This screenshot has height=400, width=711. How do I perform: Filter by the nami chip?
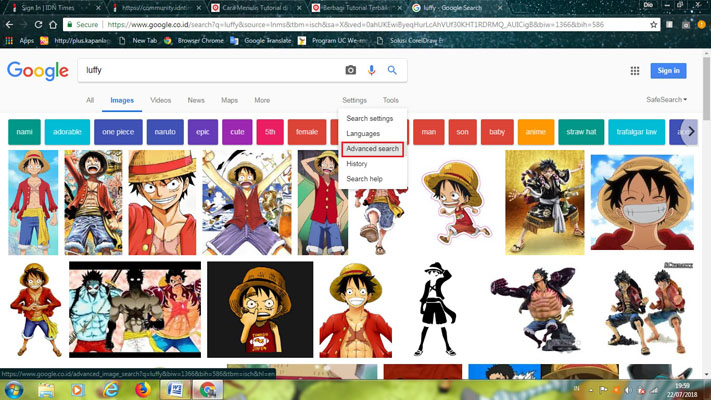(x=24, y=132)
